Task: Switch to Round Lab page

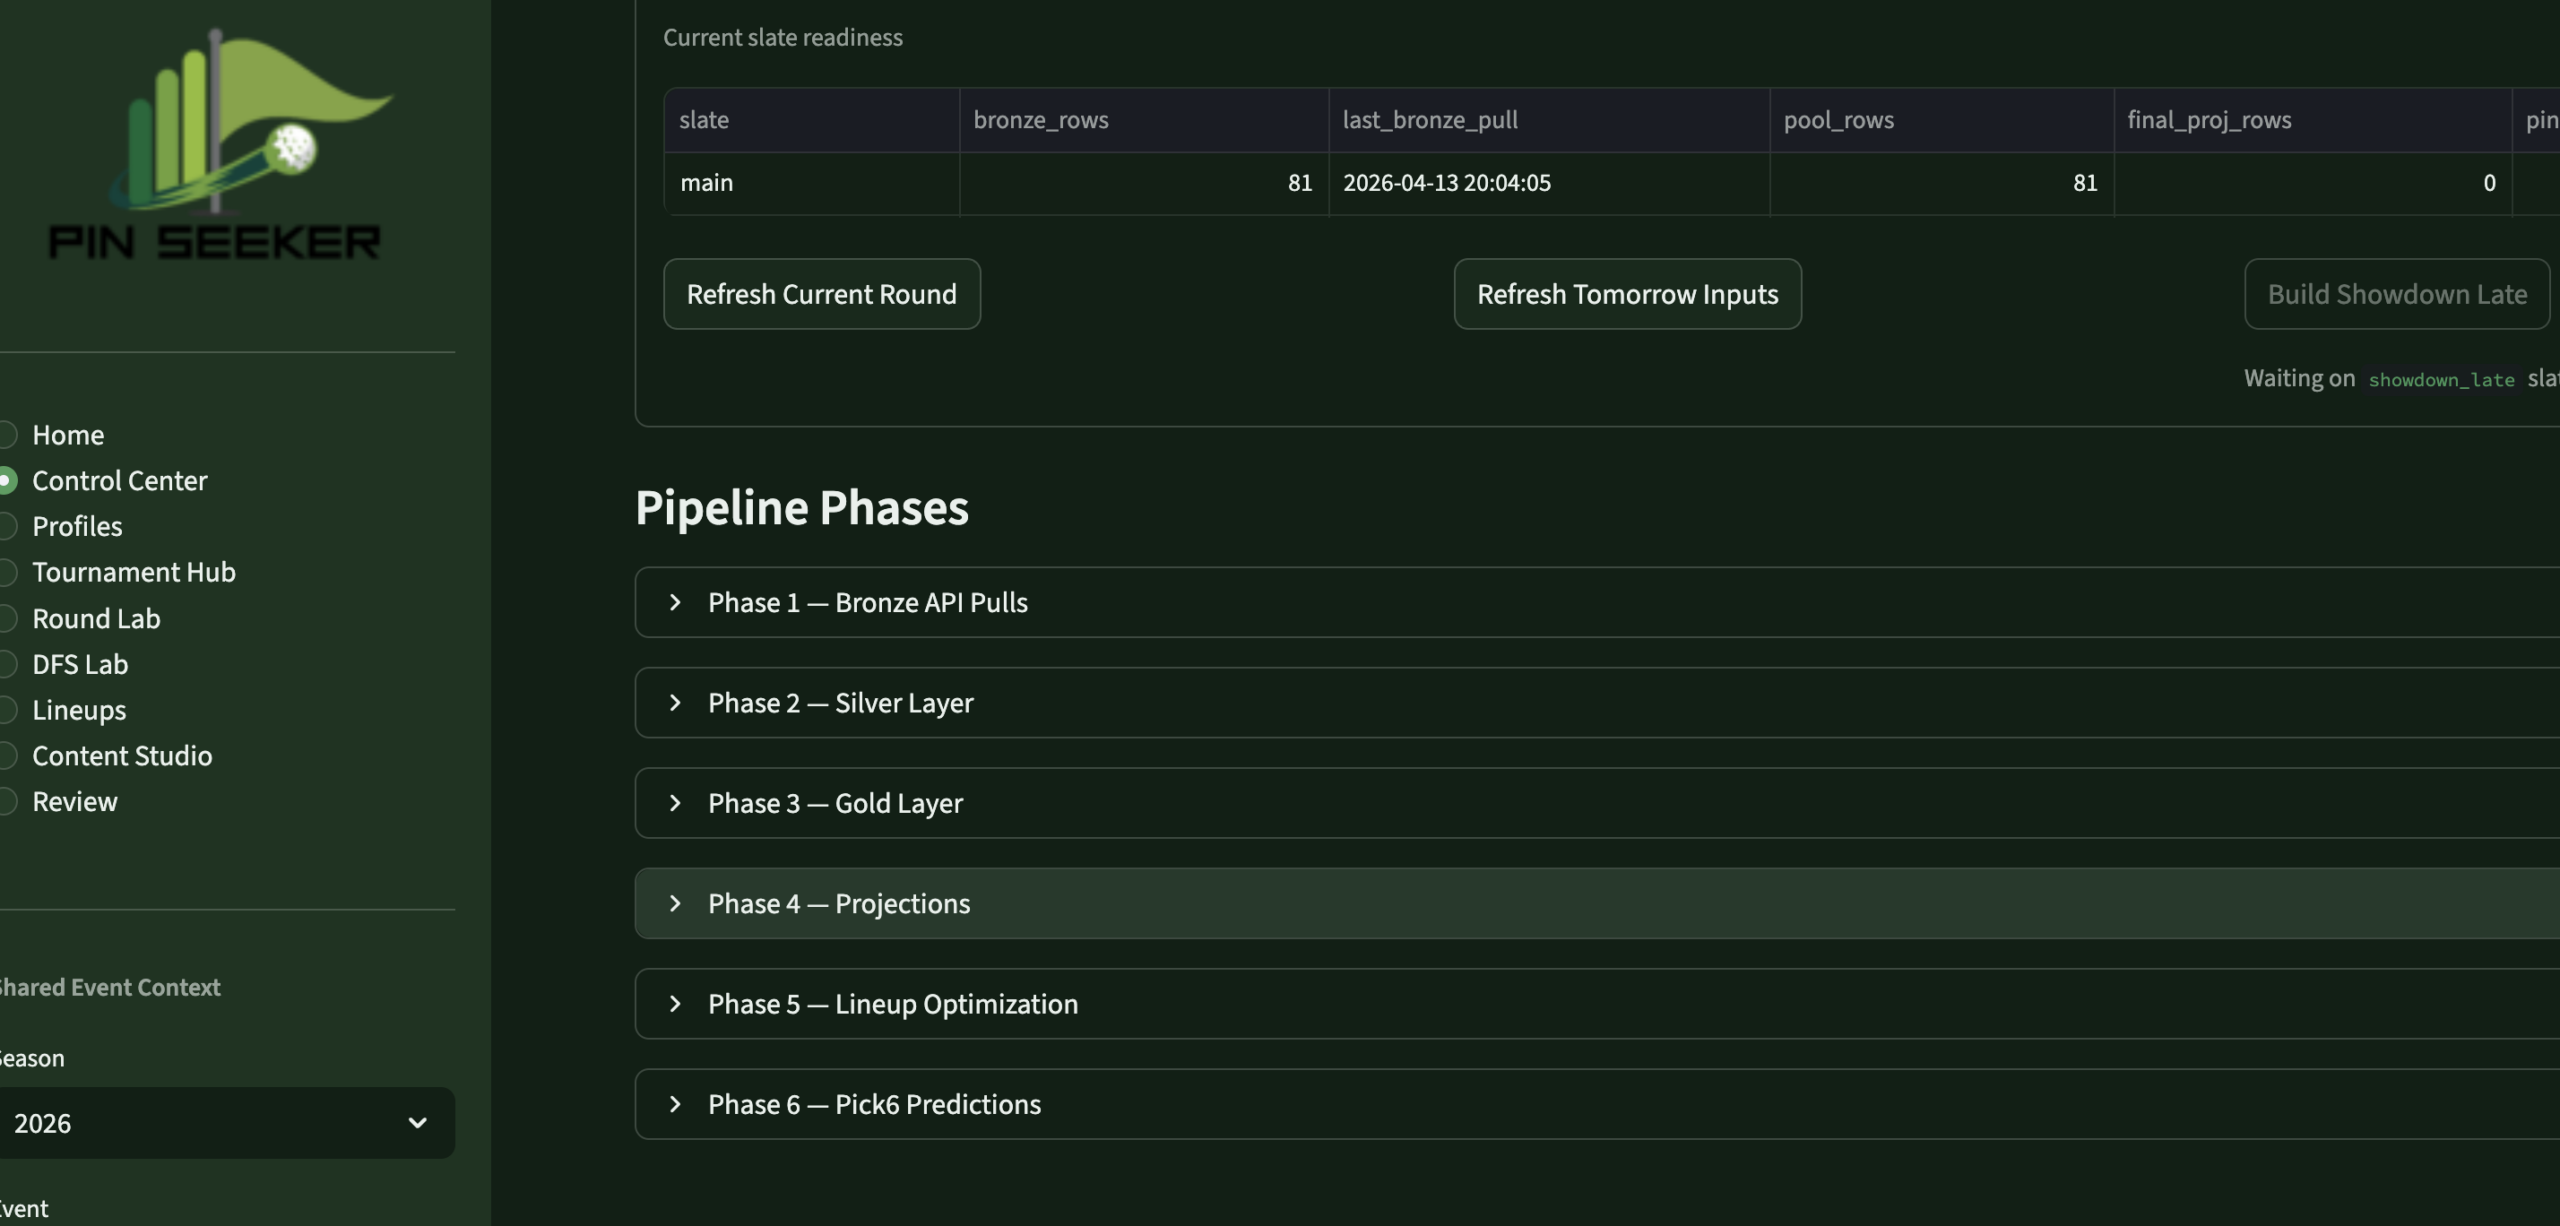Action: tap(96, 619)
